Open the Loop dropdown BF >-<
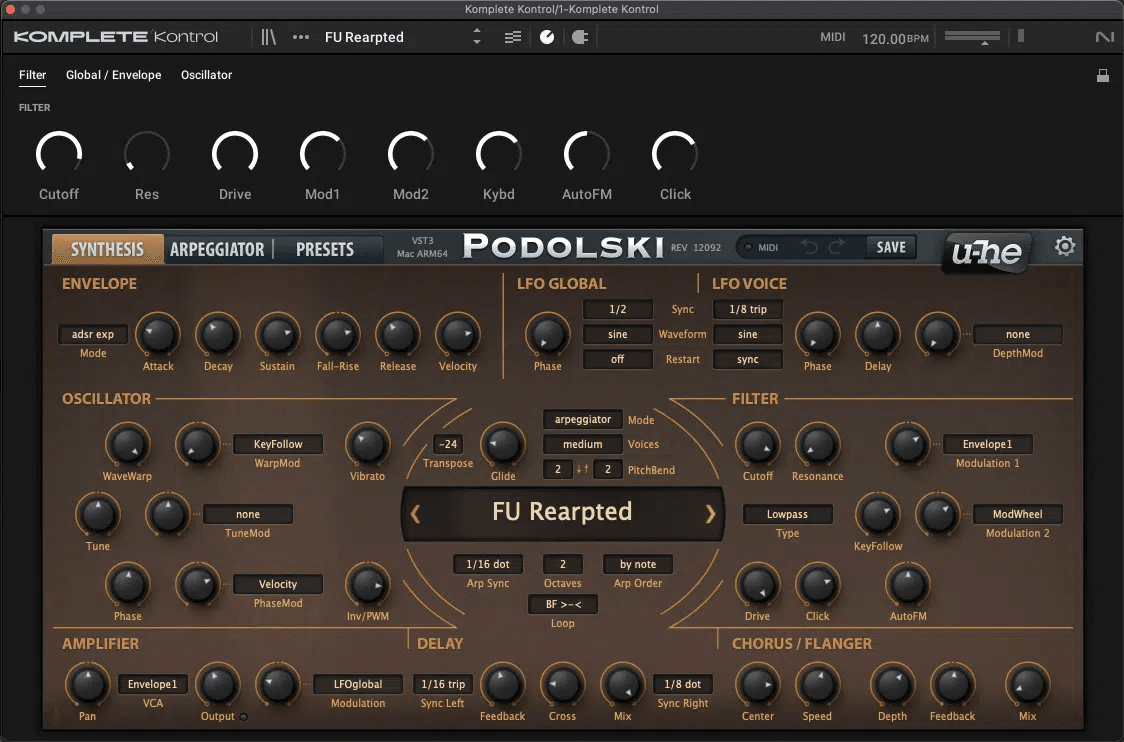 [x=563, y=604]
